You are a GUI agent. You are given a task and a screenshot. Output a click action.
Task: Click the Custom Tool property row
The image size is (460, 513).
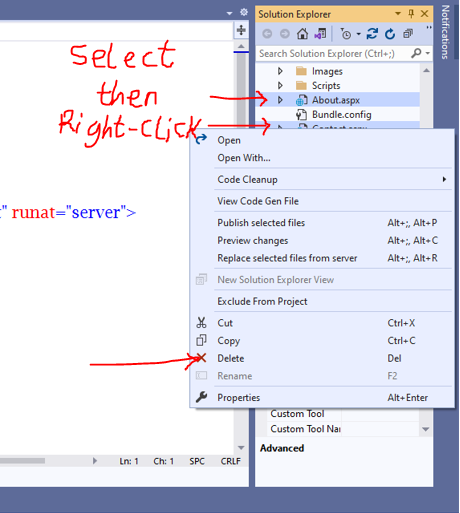(x=343, y=414)
